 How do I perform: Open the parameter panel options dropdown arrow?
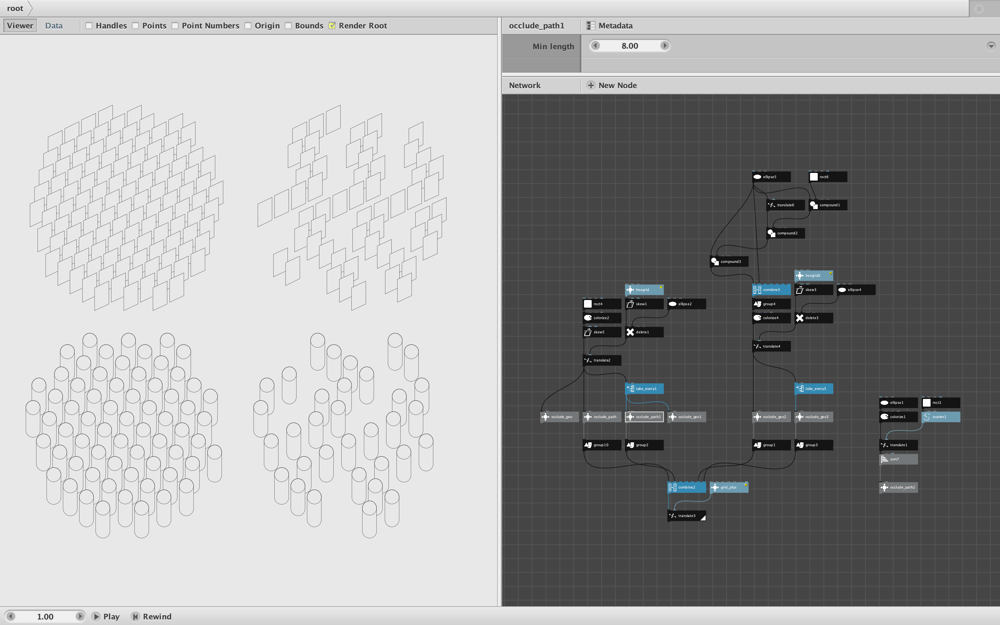point(990,45)
